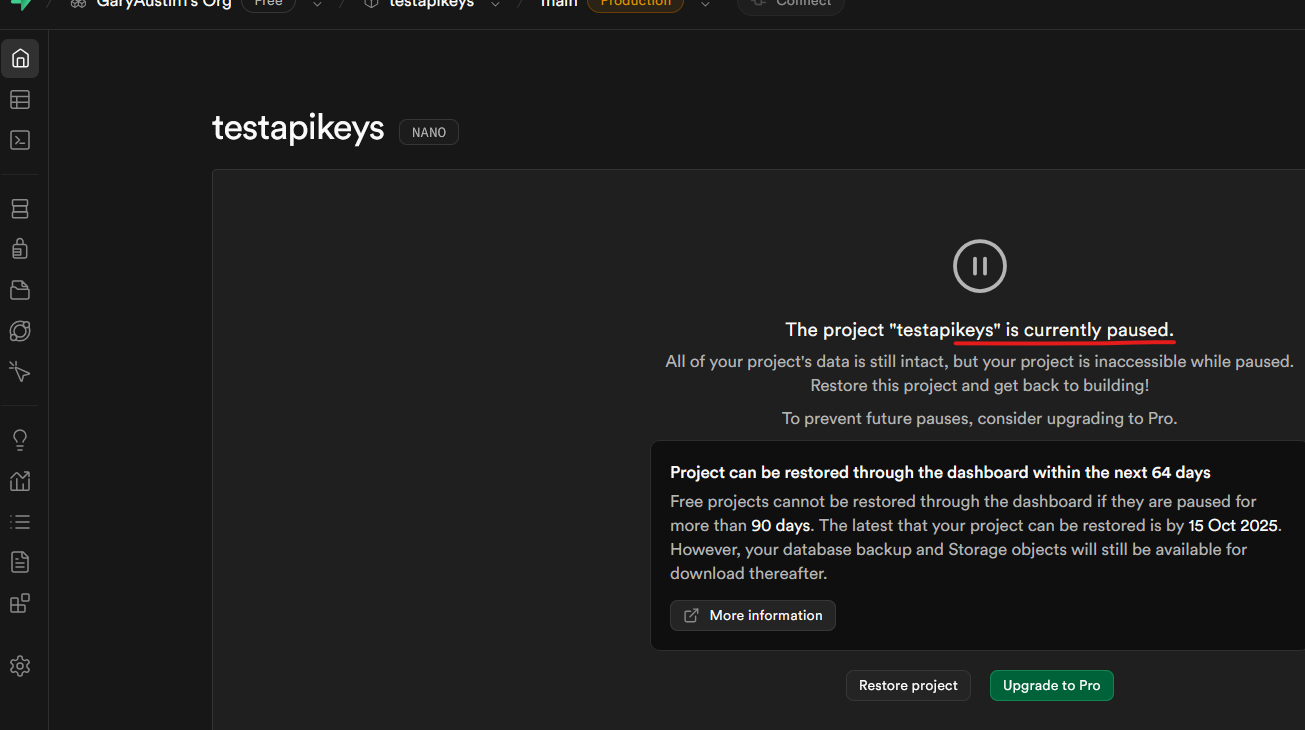Open the SQL Editor terminal icon
The width and height of the screenshot is (1305, 730).
tap(20, 140)
